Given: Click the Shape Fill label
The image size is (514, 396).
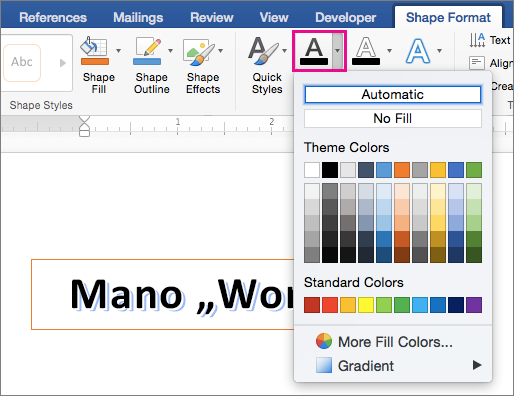Looking at the screenshot, I should pyautogui.click(x=99, y=83).
